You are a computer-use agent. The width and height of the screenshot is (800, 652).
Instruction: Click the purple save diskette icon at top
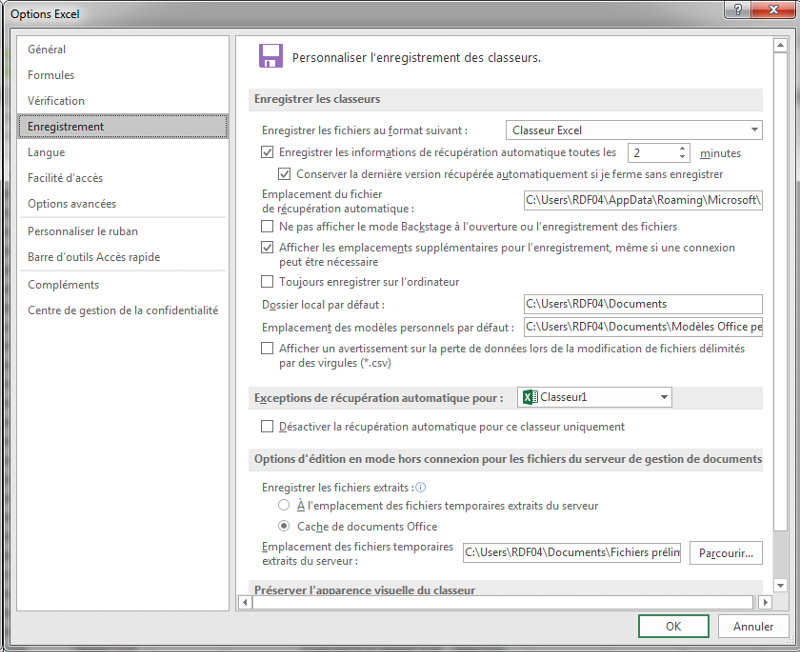pyautogui.click(x=270, y=56)
